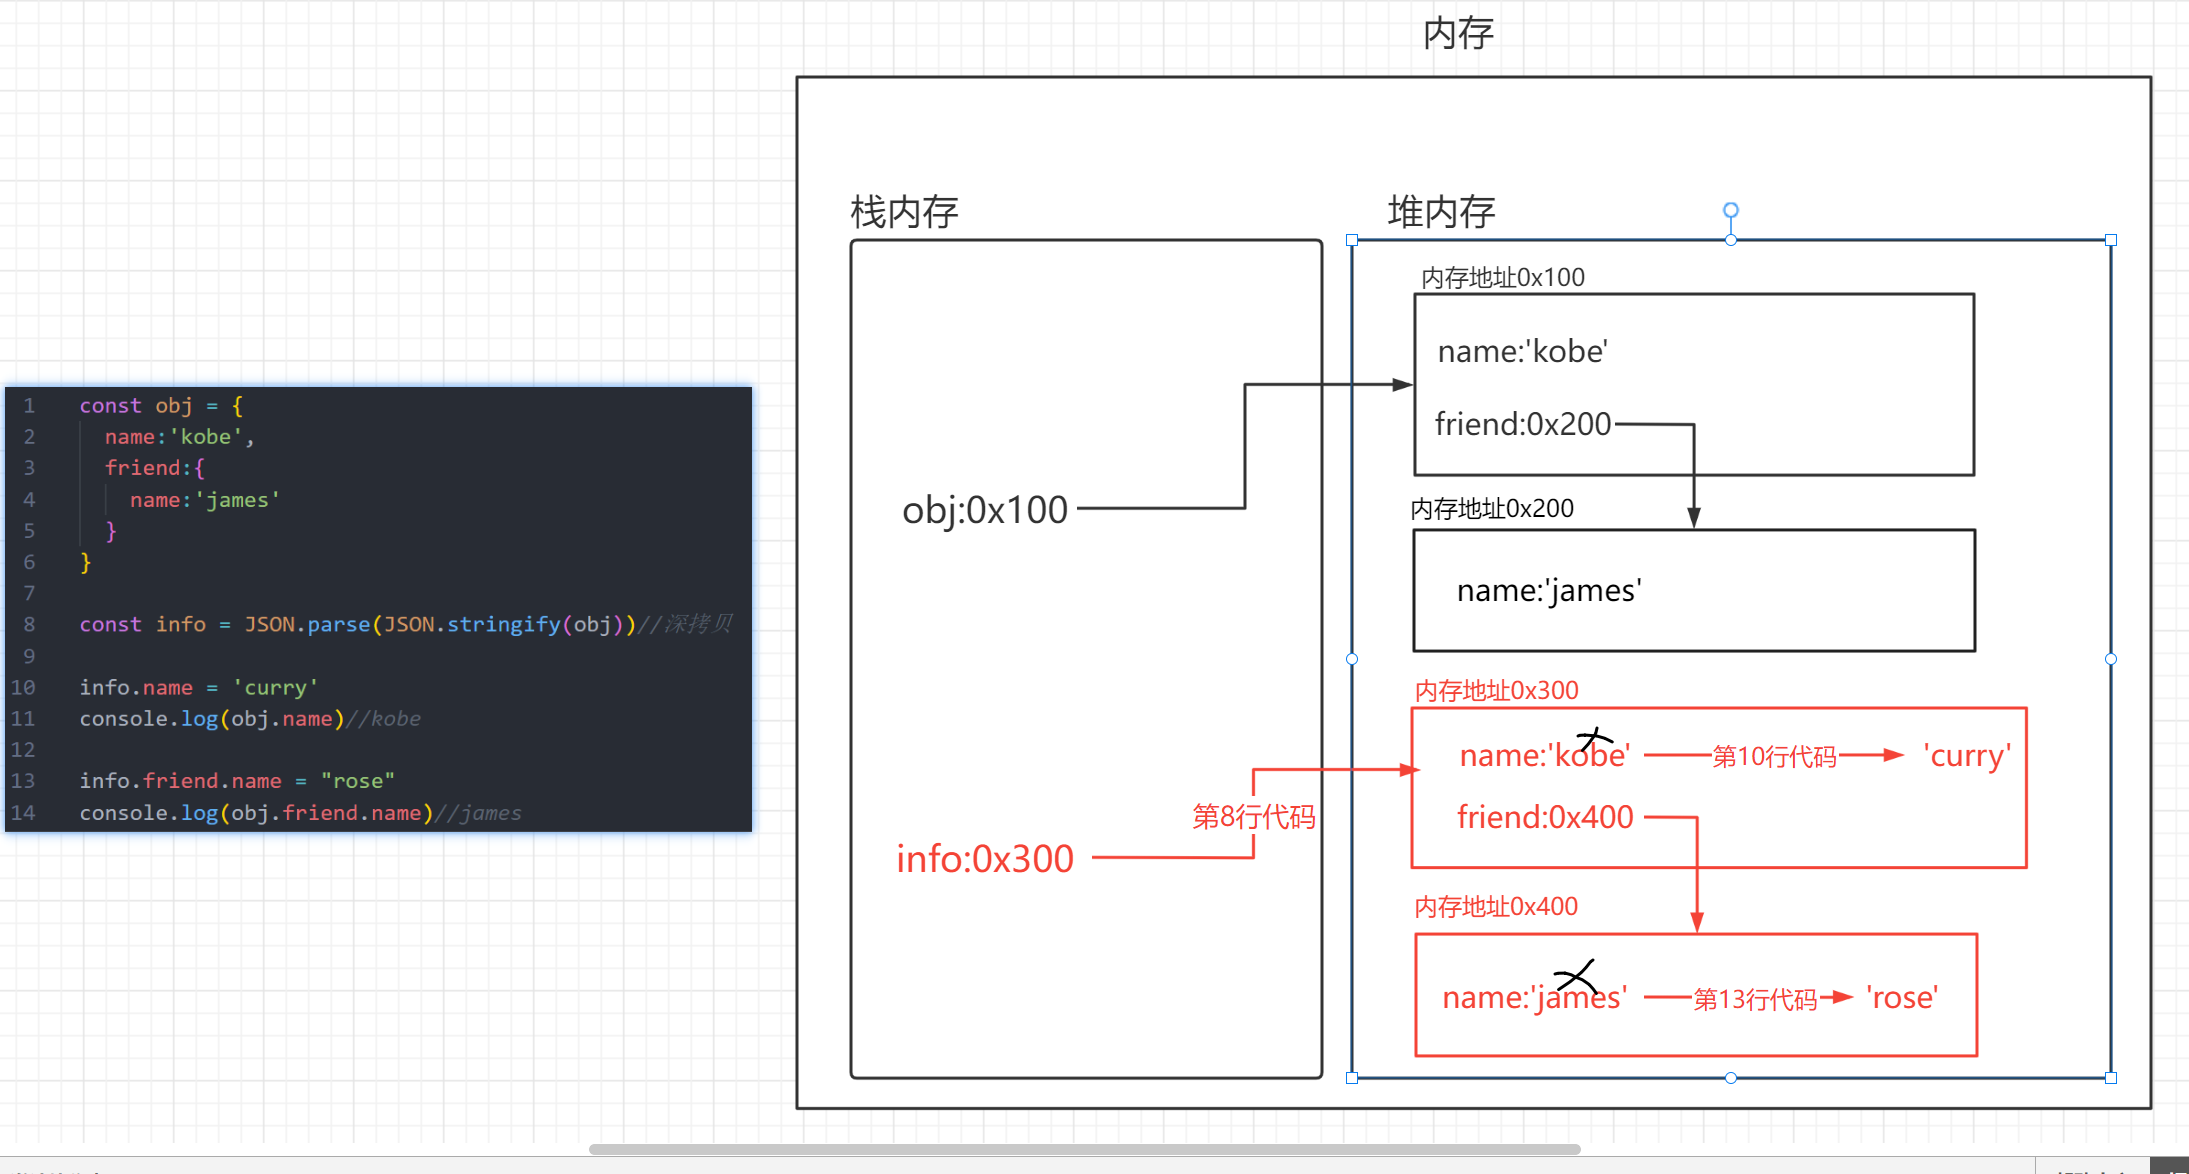Select the 内存 title text

[x=1458, y=33]
